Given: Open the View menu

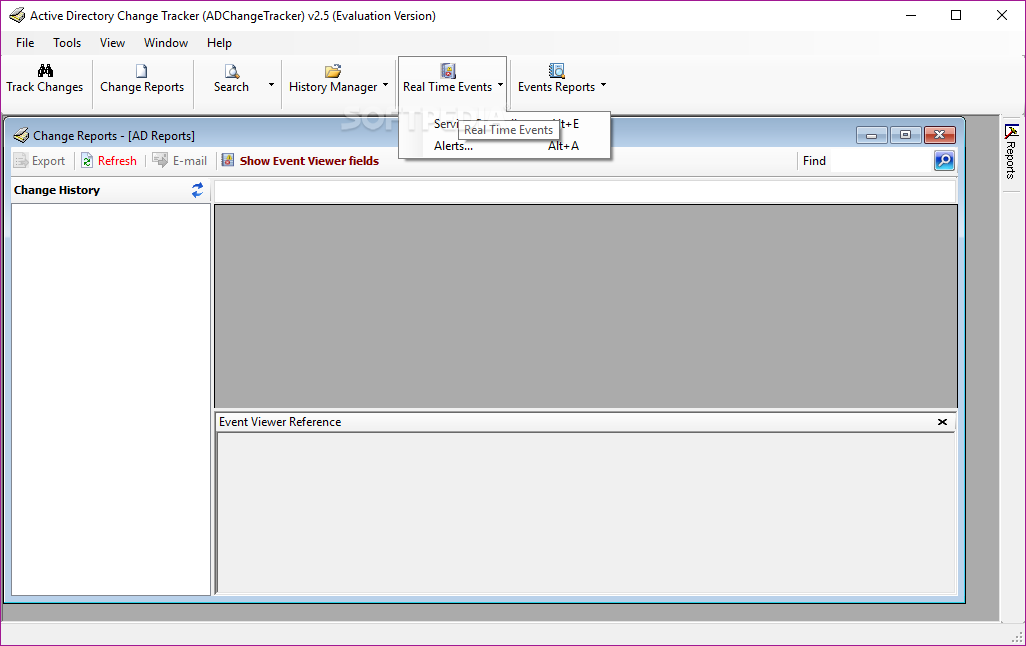Looking at the screenshot, I should [112, 43].
